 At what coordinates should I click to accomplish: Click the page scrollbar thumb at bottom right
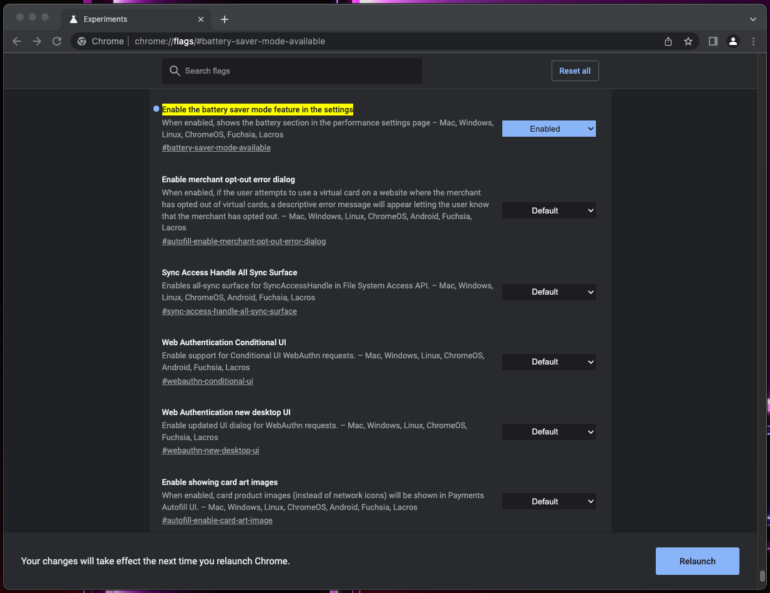[x=762, y=575]
